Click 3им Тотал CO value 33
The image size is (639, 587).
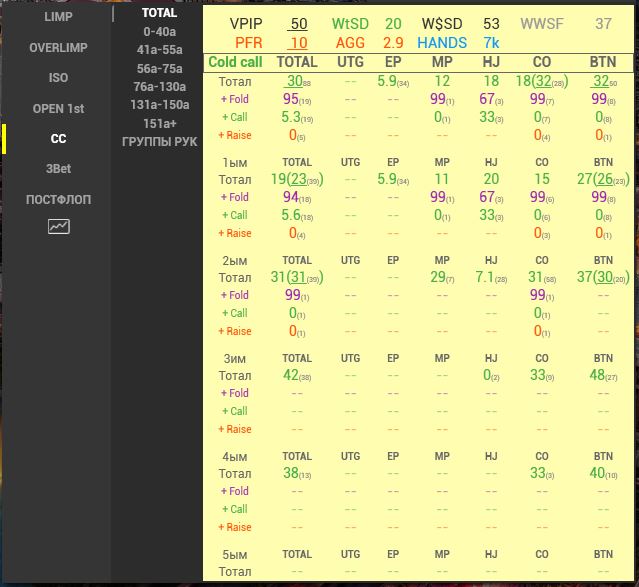click(x=542, y=375)
